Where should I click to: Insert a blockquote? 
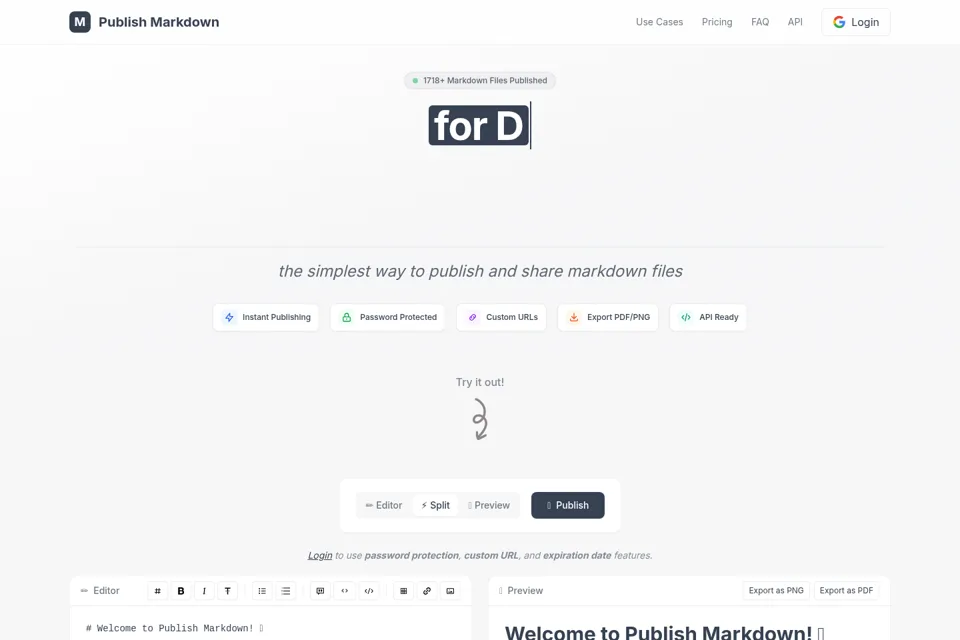pos(320,591)
